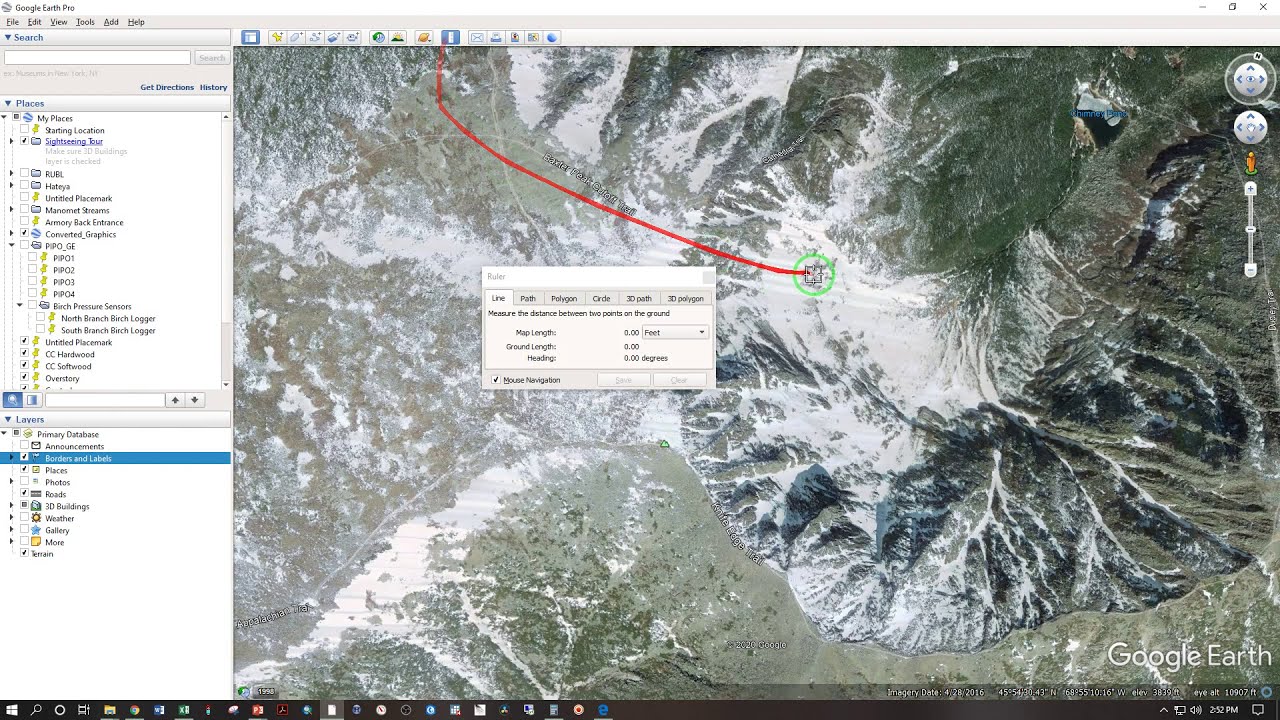Click the Search button

point(212,58)
